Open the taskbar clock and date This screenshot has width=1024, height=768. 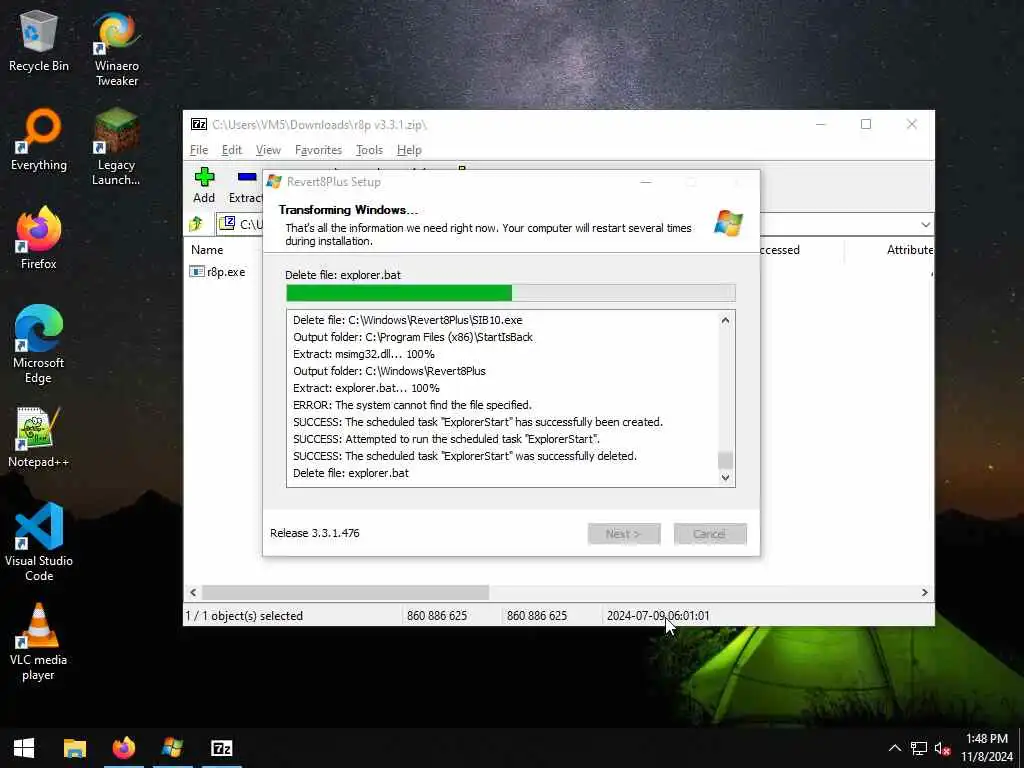click(987, 748)
